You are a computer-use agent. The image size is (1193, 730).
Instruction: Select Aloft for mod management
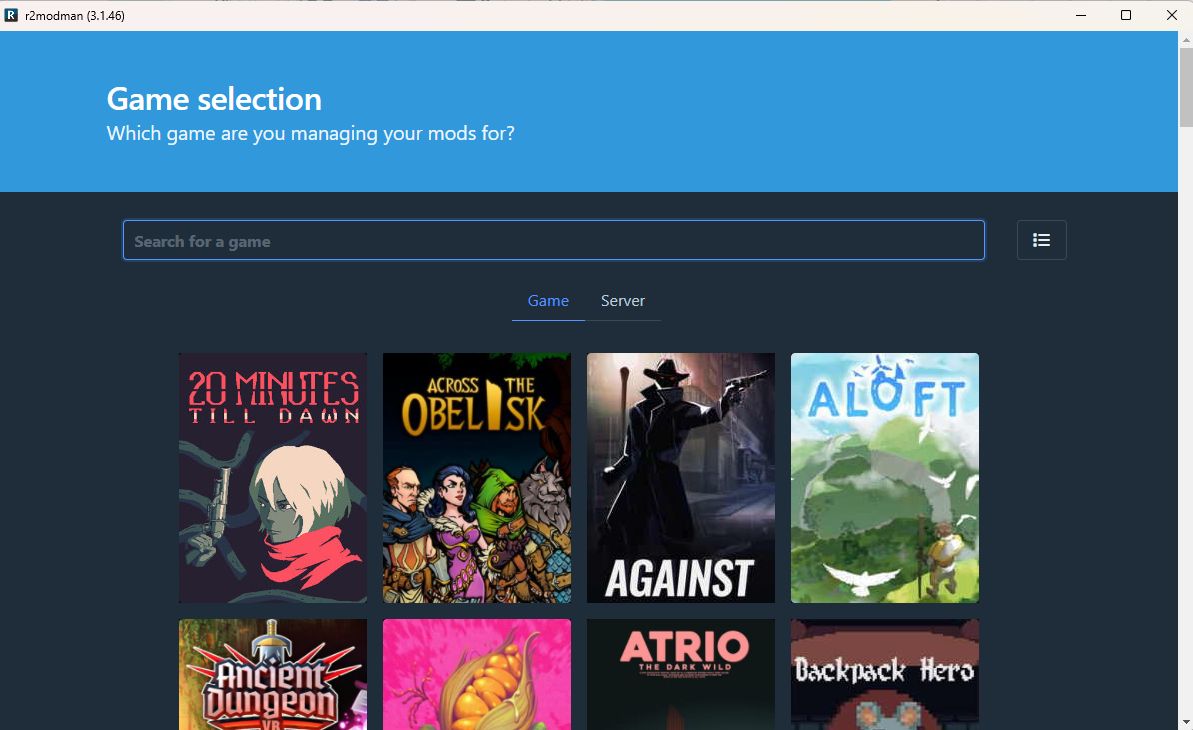[884, 477]
